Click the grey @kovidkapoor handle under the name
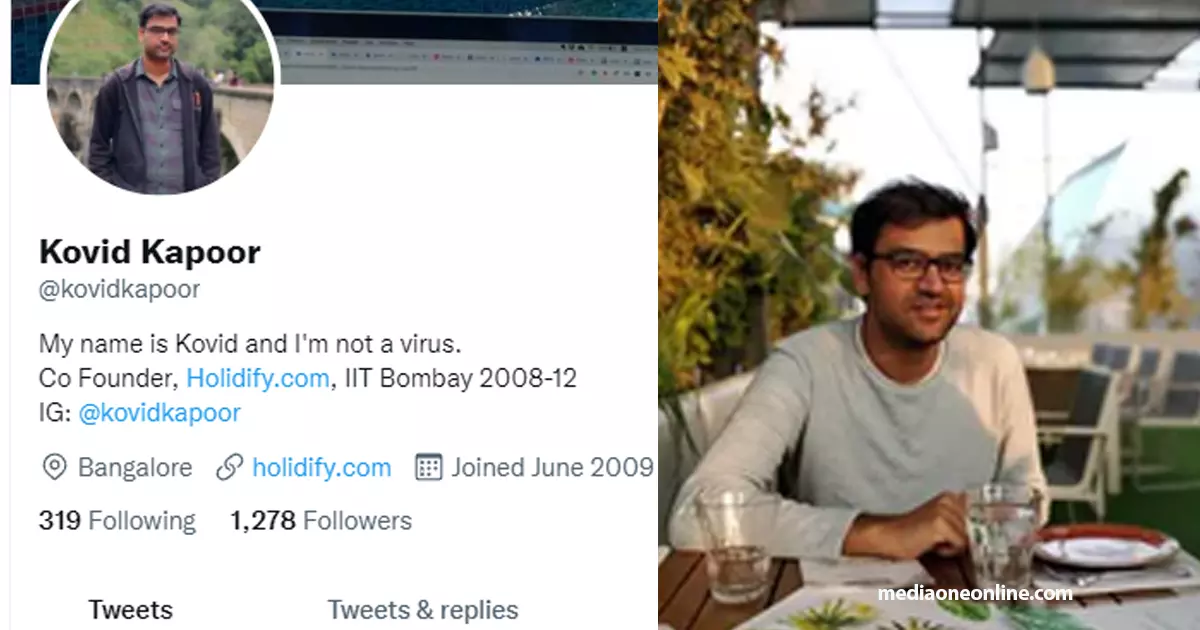The image size is (1200, 630). tap(119, 290)
